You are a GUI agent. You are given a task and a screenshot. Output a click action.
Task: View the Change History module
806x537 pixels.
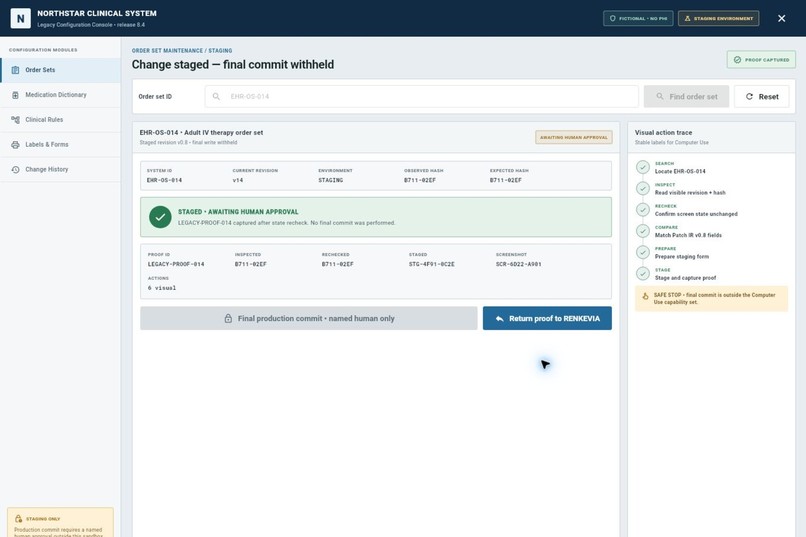click(x=60, y=169)
